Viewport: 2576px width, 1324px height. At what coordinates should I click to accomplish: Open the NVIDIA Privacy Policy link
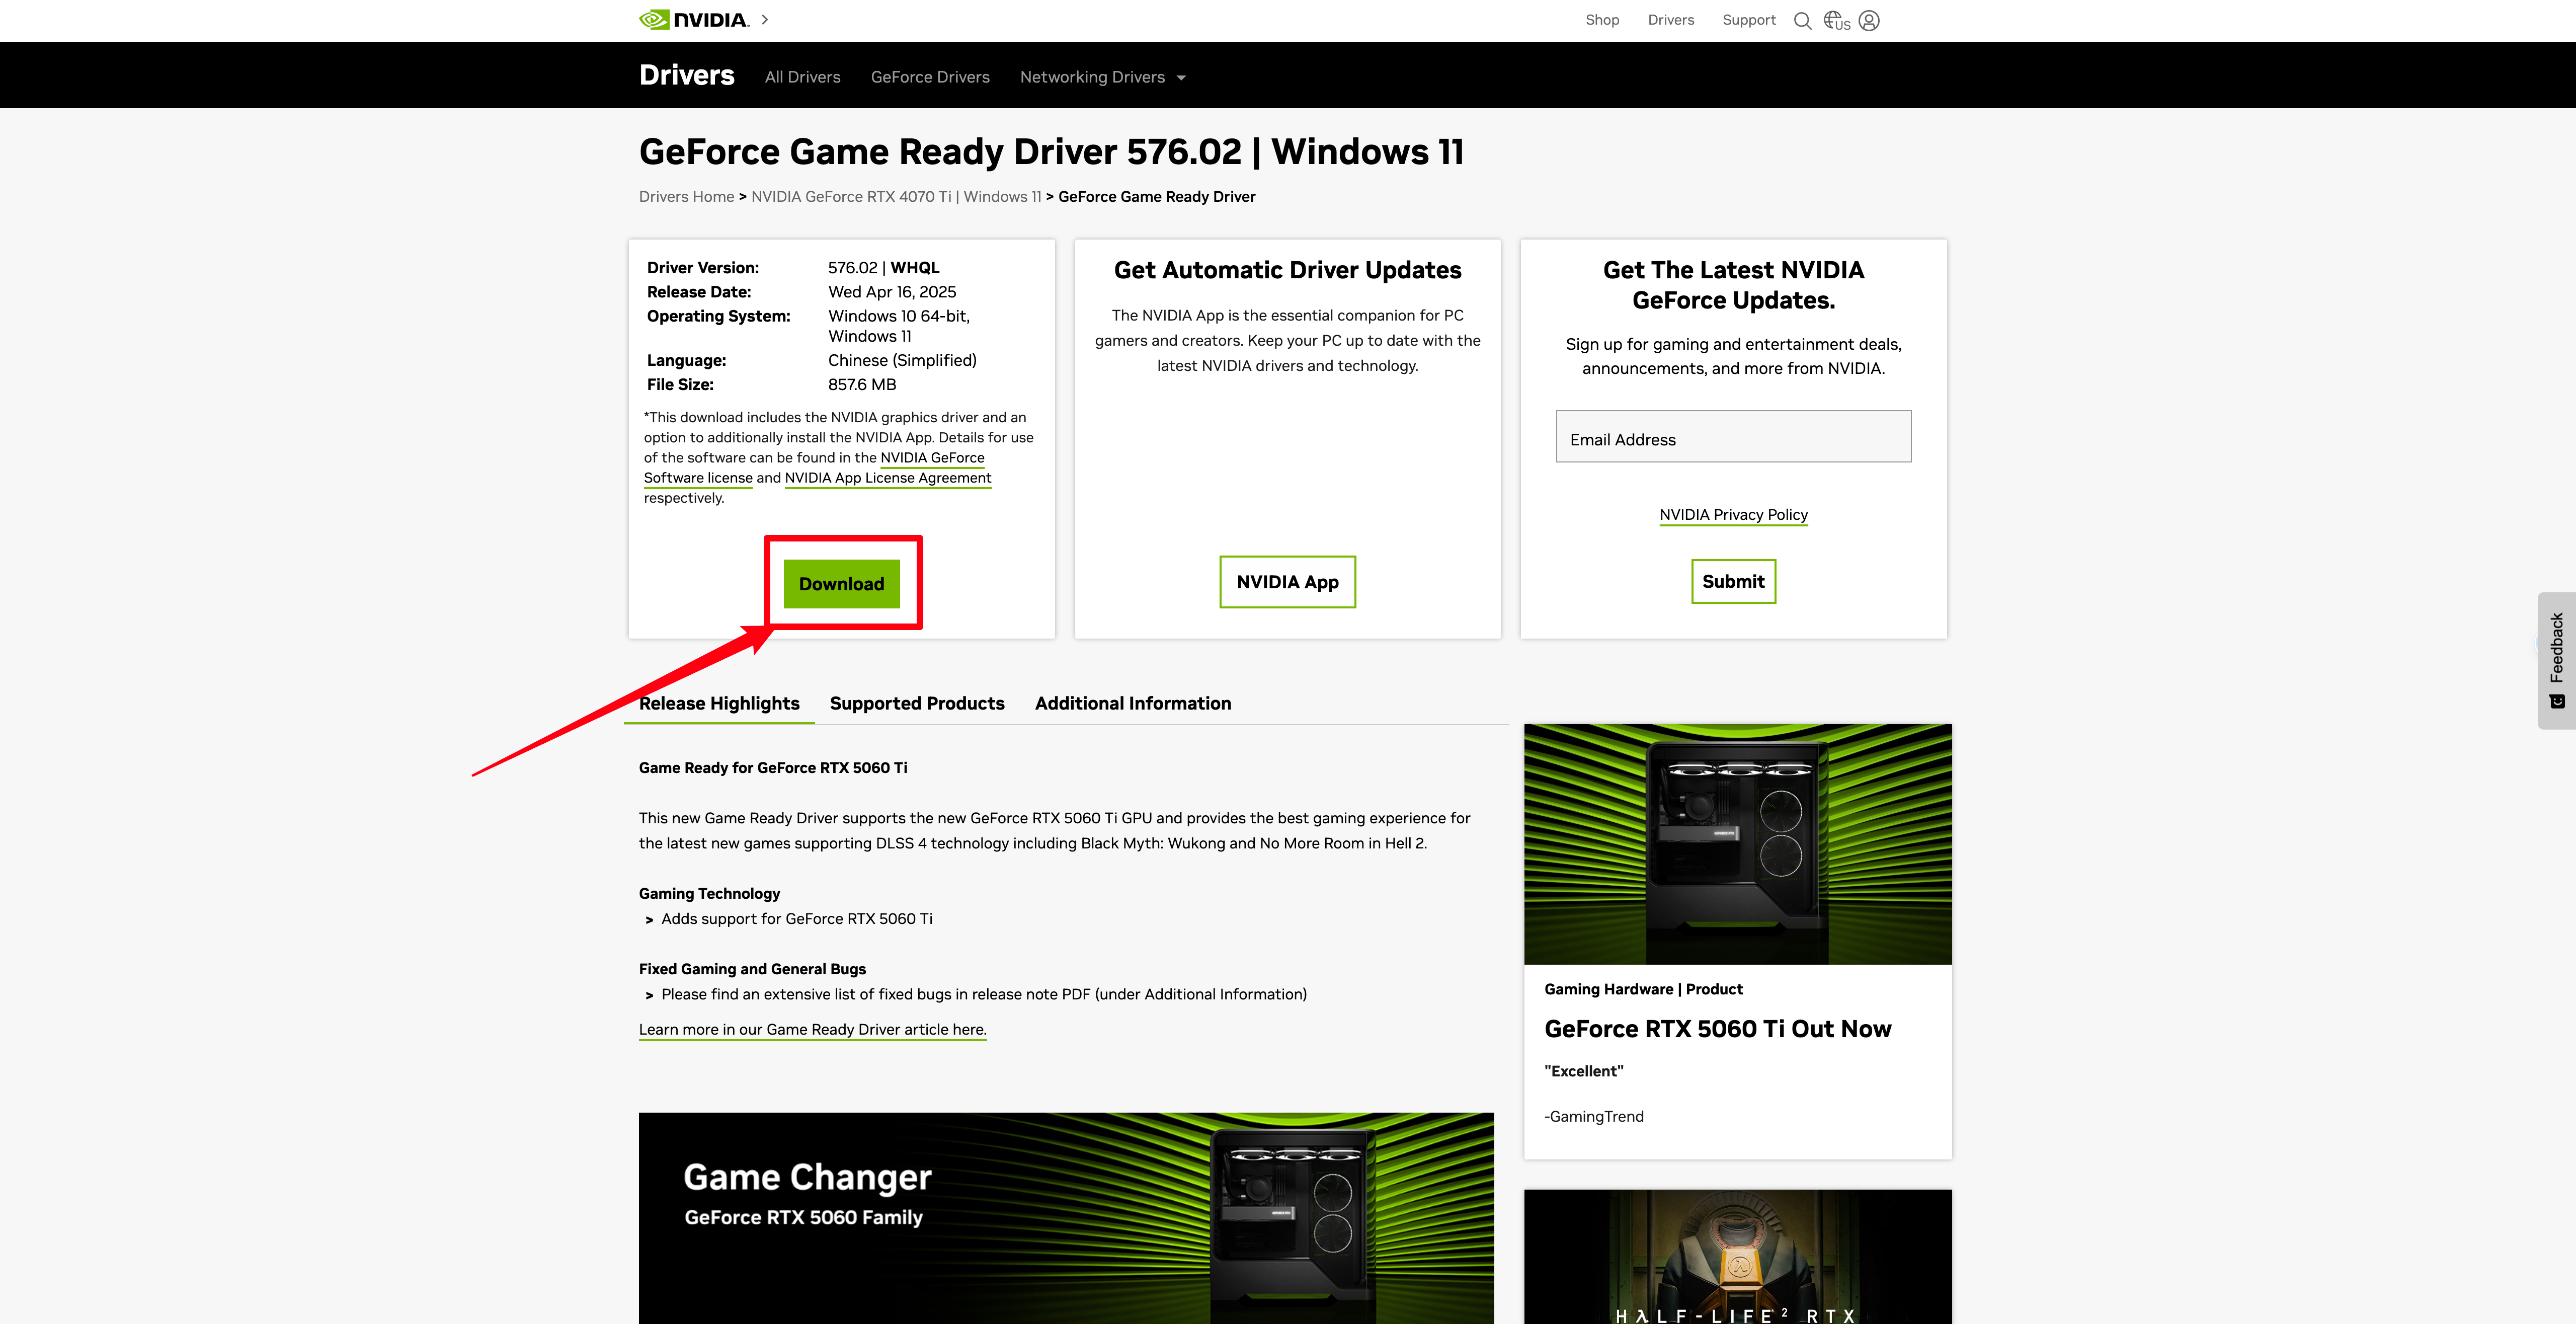tap(1733, 515)
